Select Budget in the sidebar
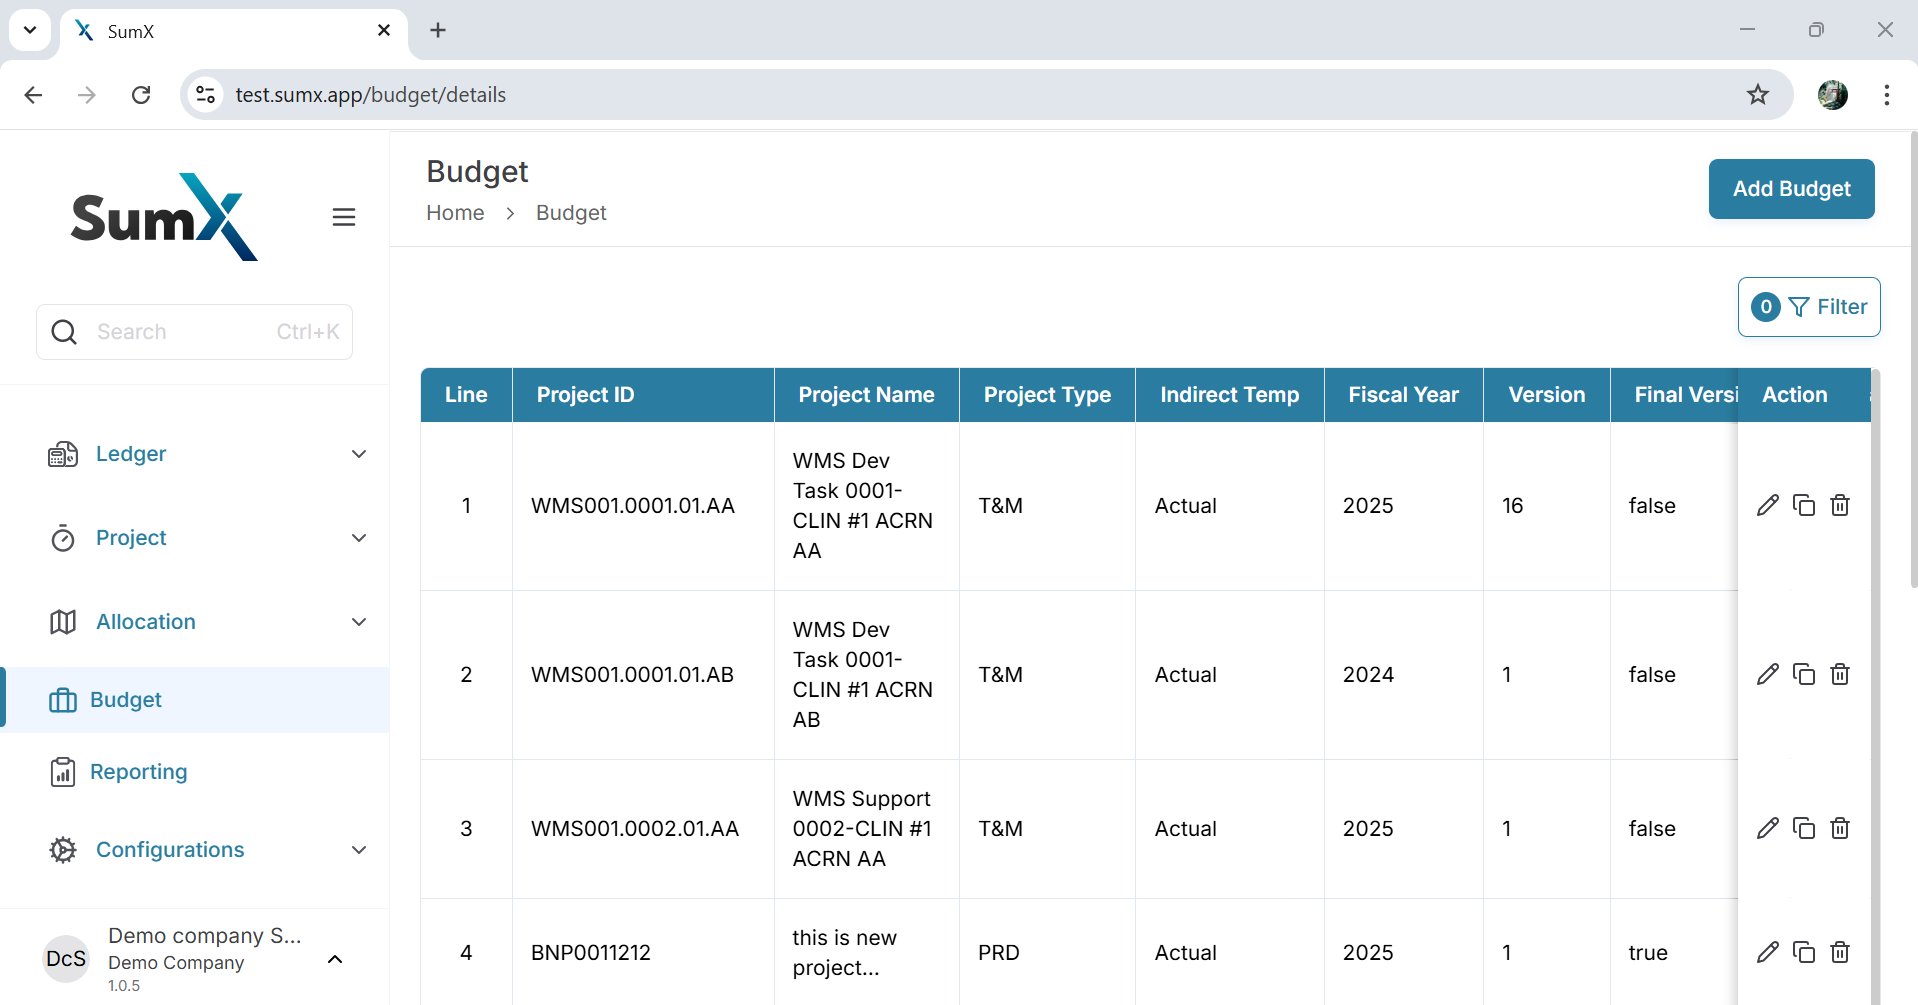1918x1005 pixels. click(195, 700)
